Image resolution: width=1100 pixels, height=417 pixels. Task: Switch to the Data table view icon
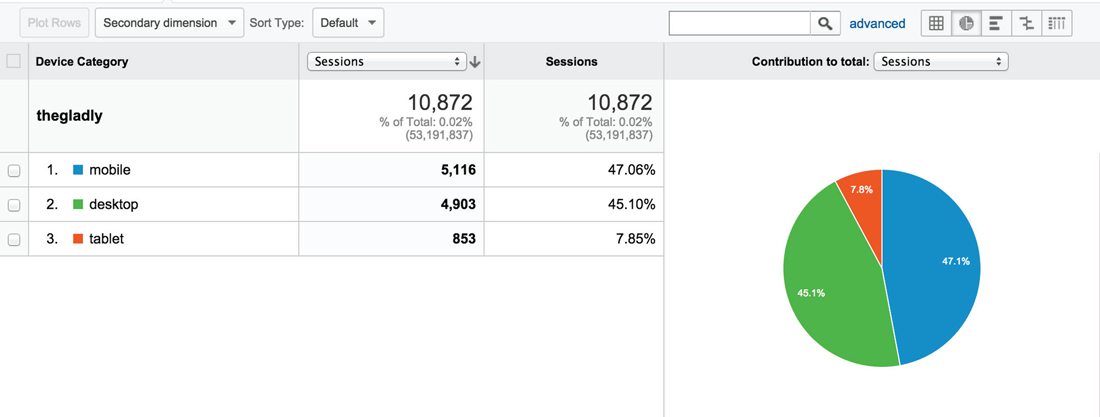(936, 23)
